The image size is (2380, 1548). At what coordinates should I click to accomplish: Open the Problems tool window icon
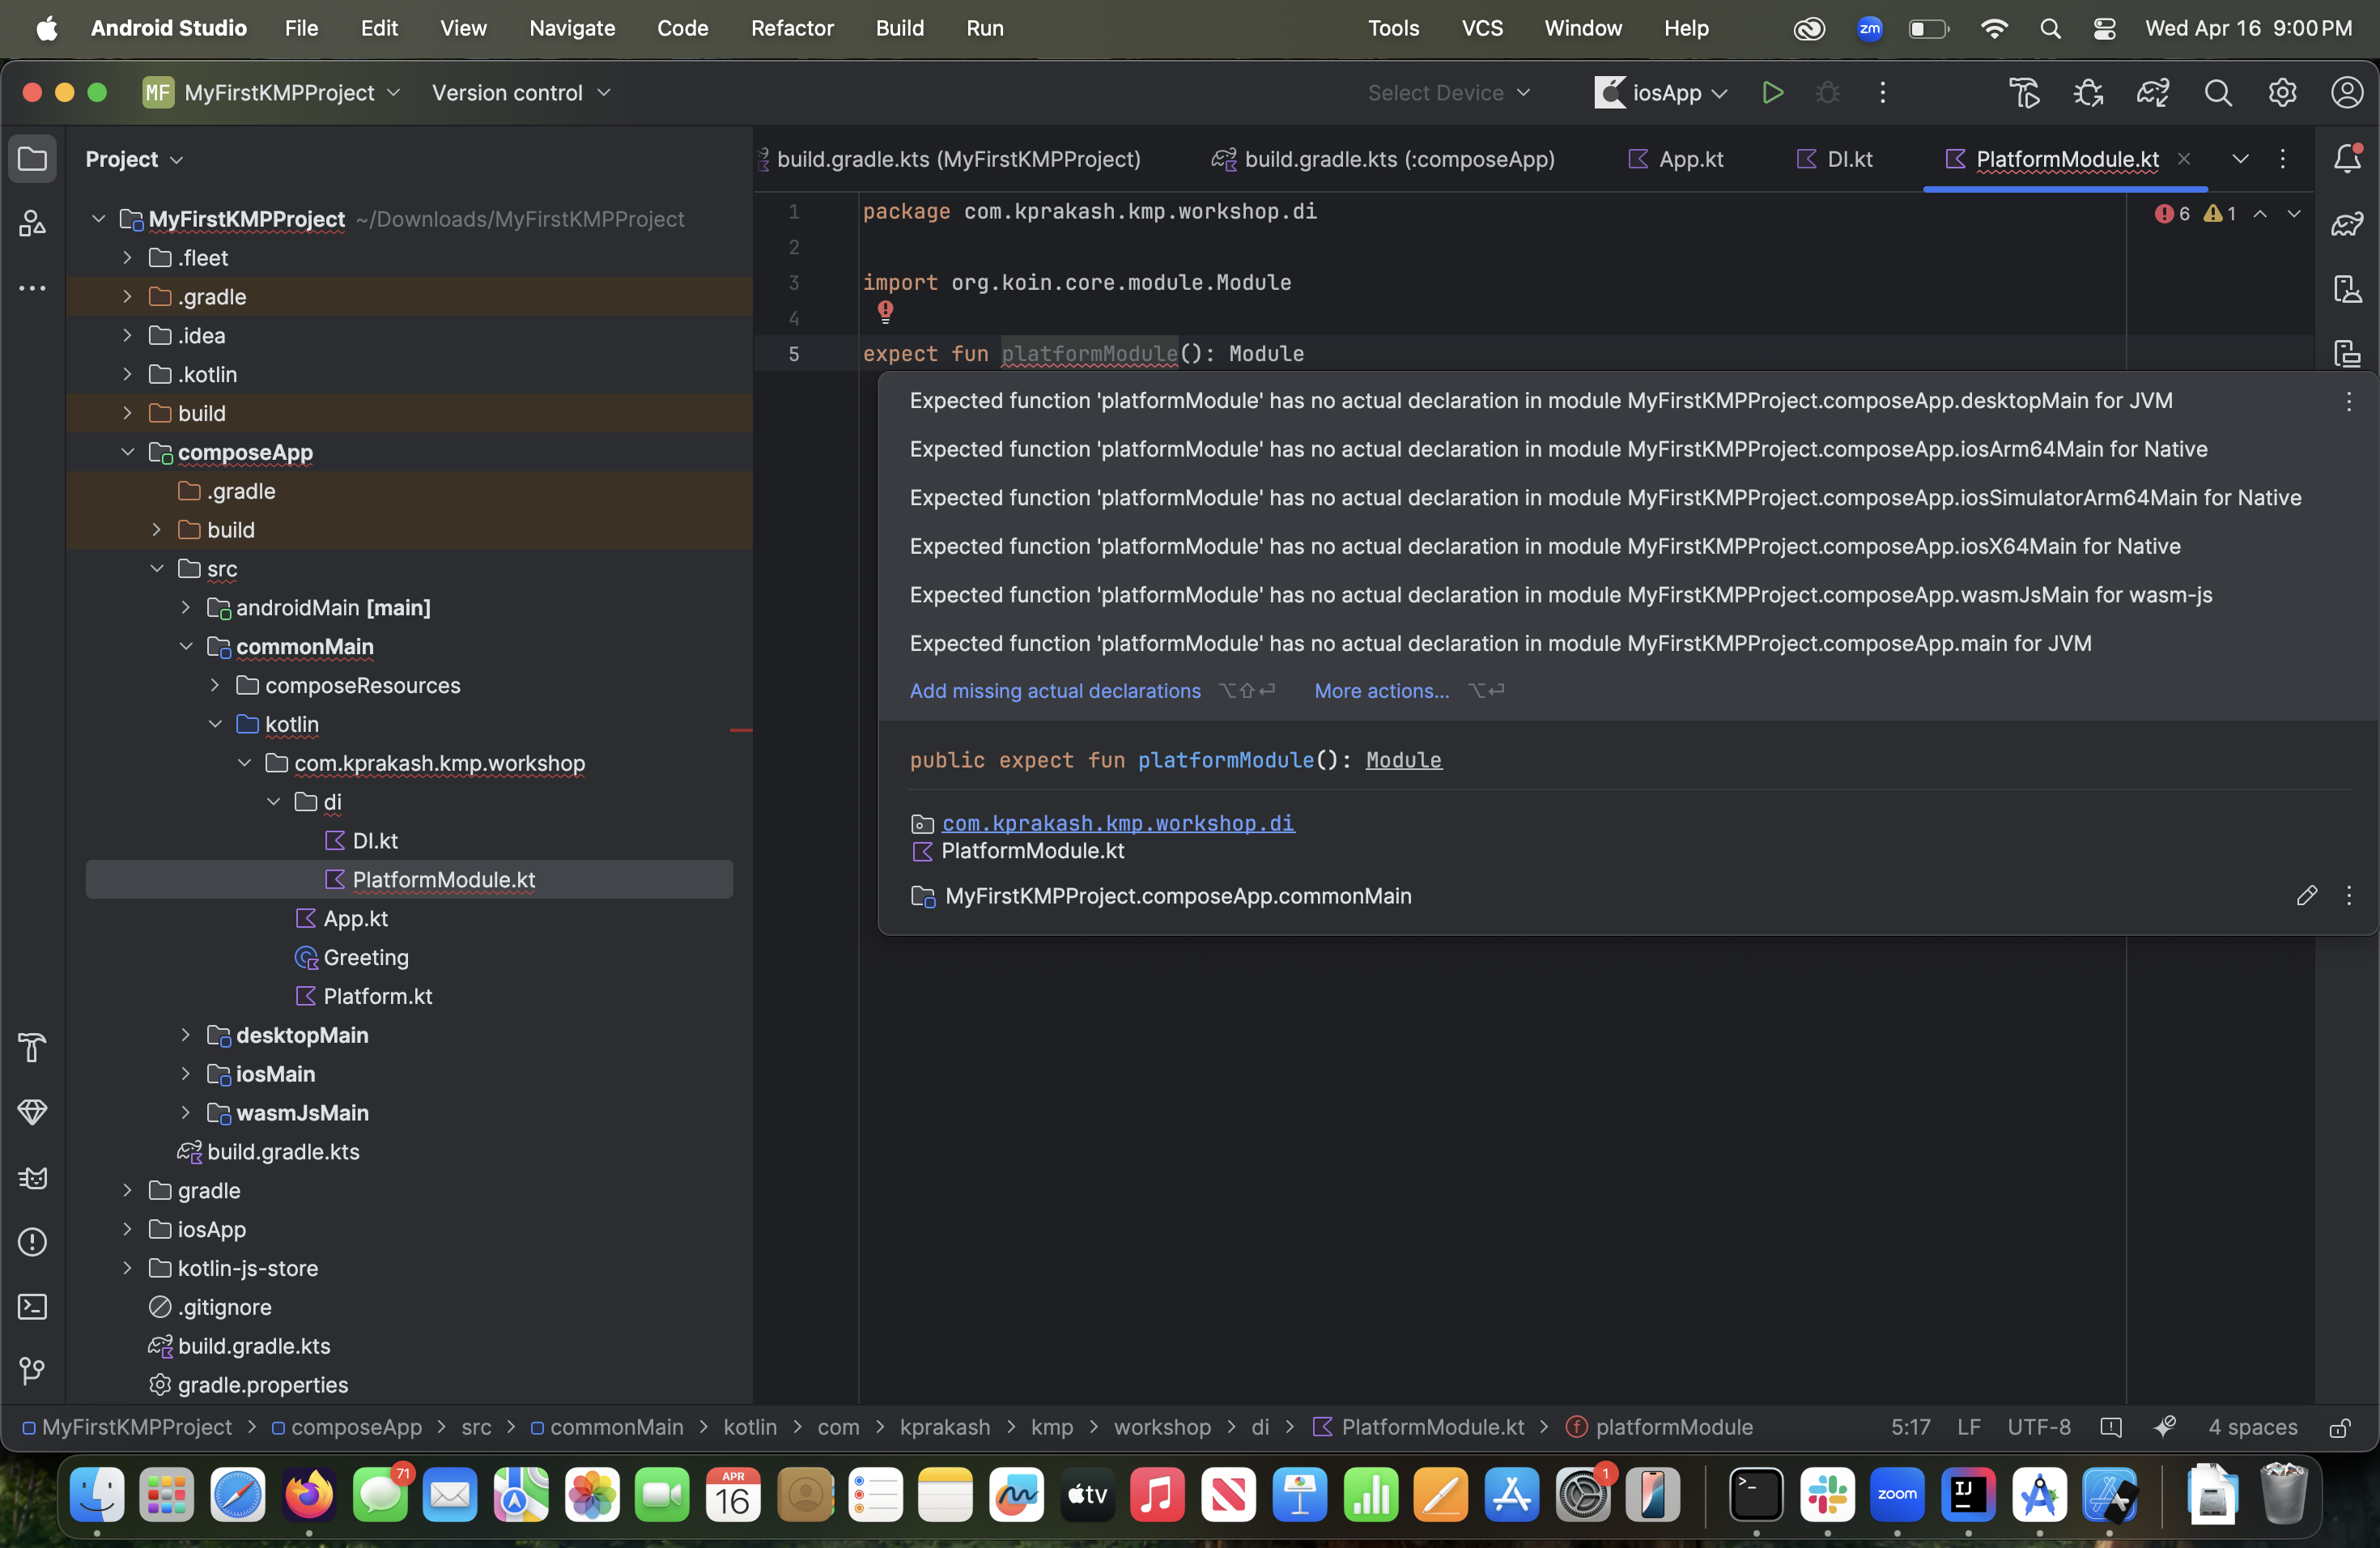tap(32, 1242)
